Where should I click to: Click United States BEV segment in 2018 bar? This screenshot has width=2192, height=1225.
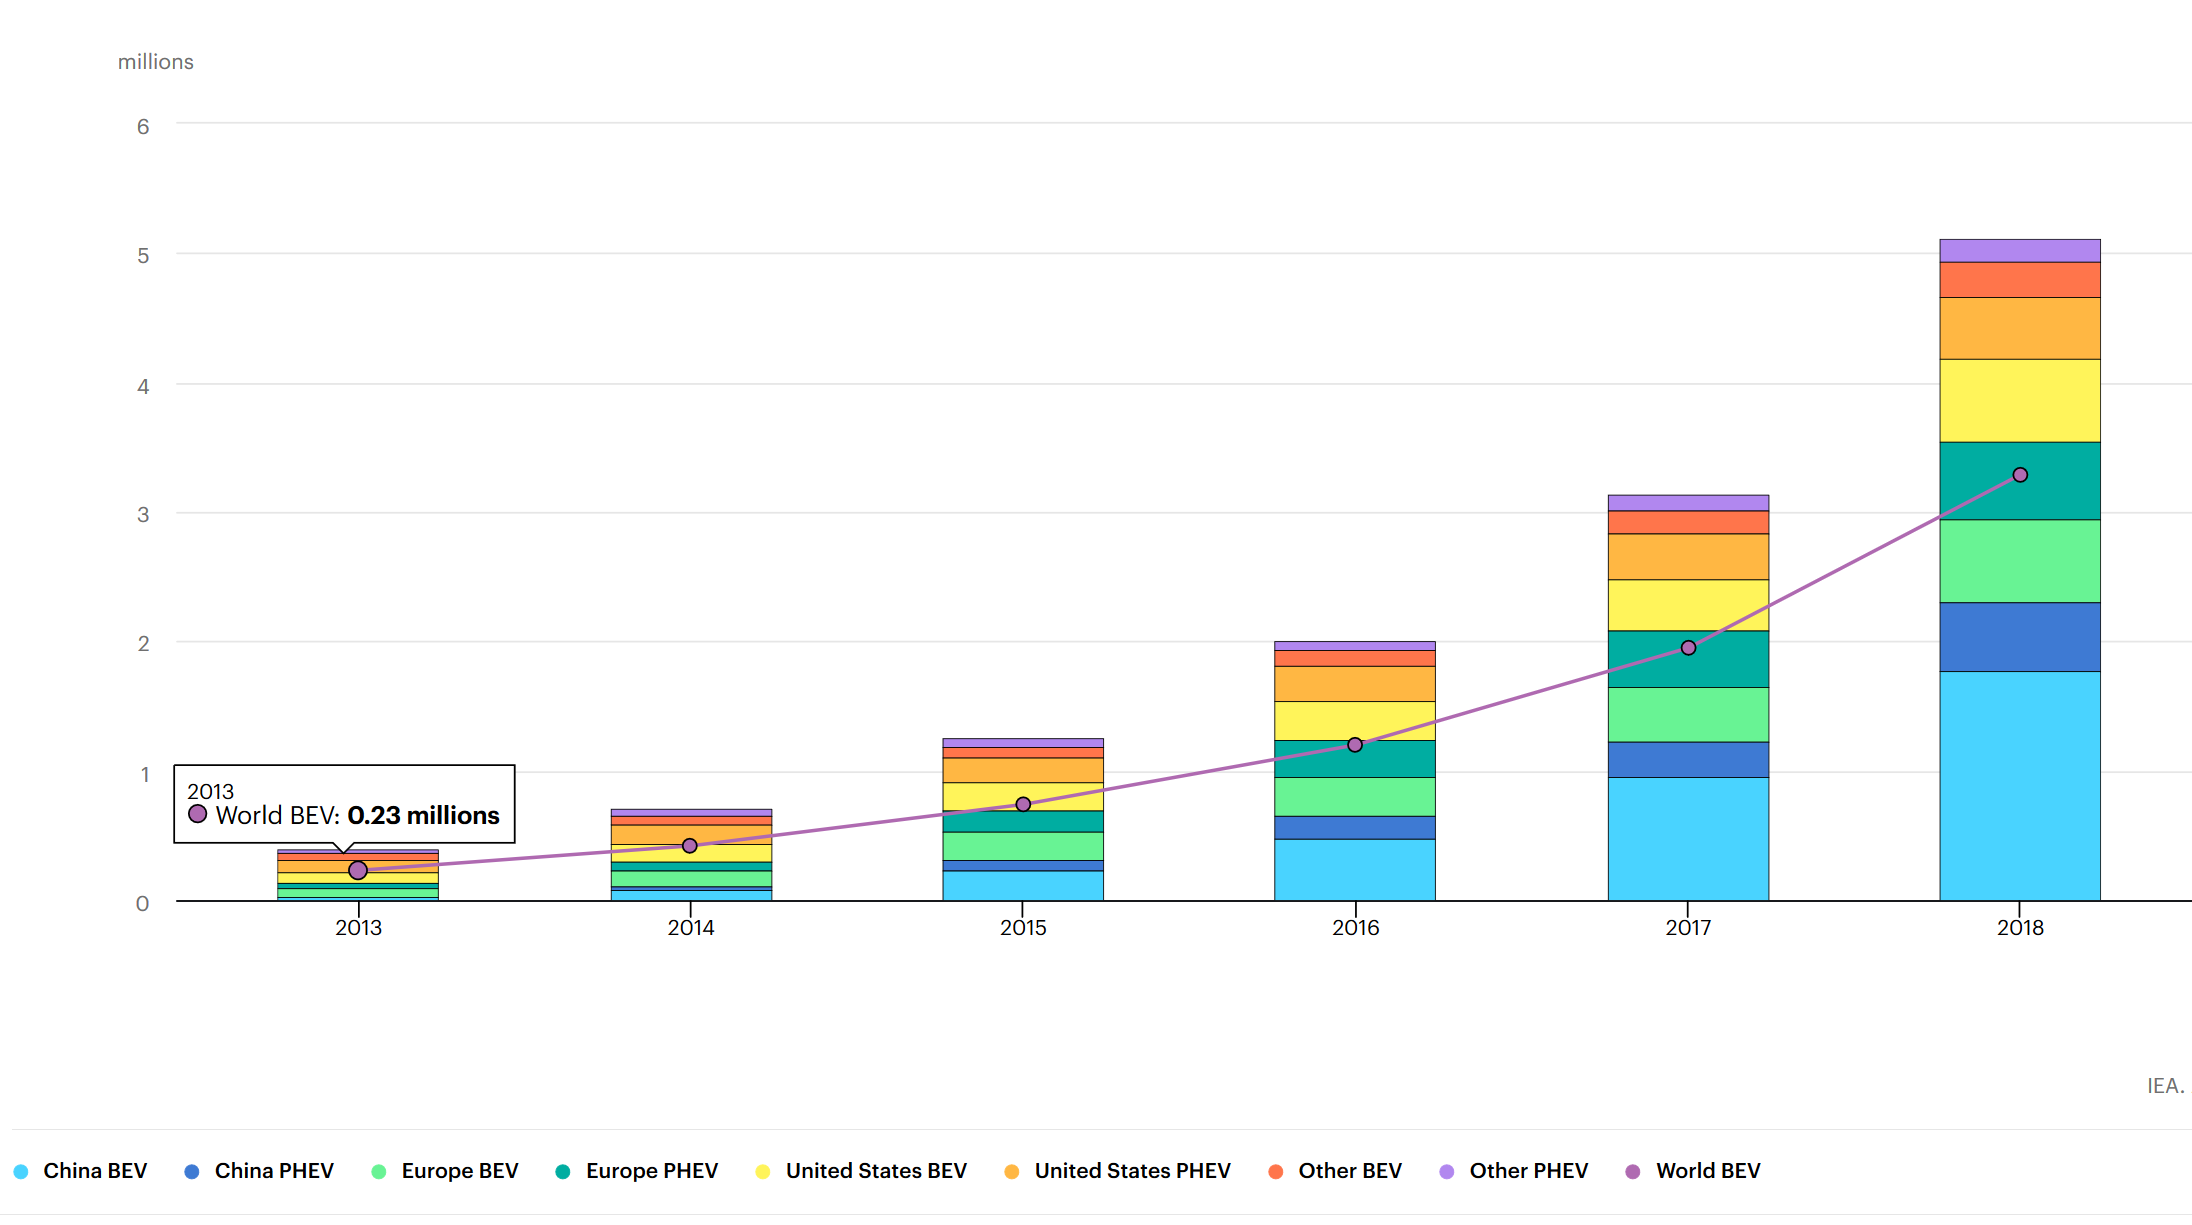tap(2020, 401)
